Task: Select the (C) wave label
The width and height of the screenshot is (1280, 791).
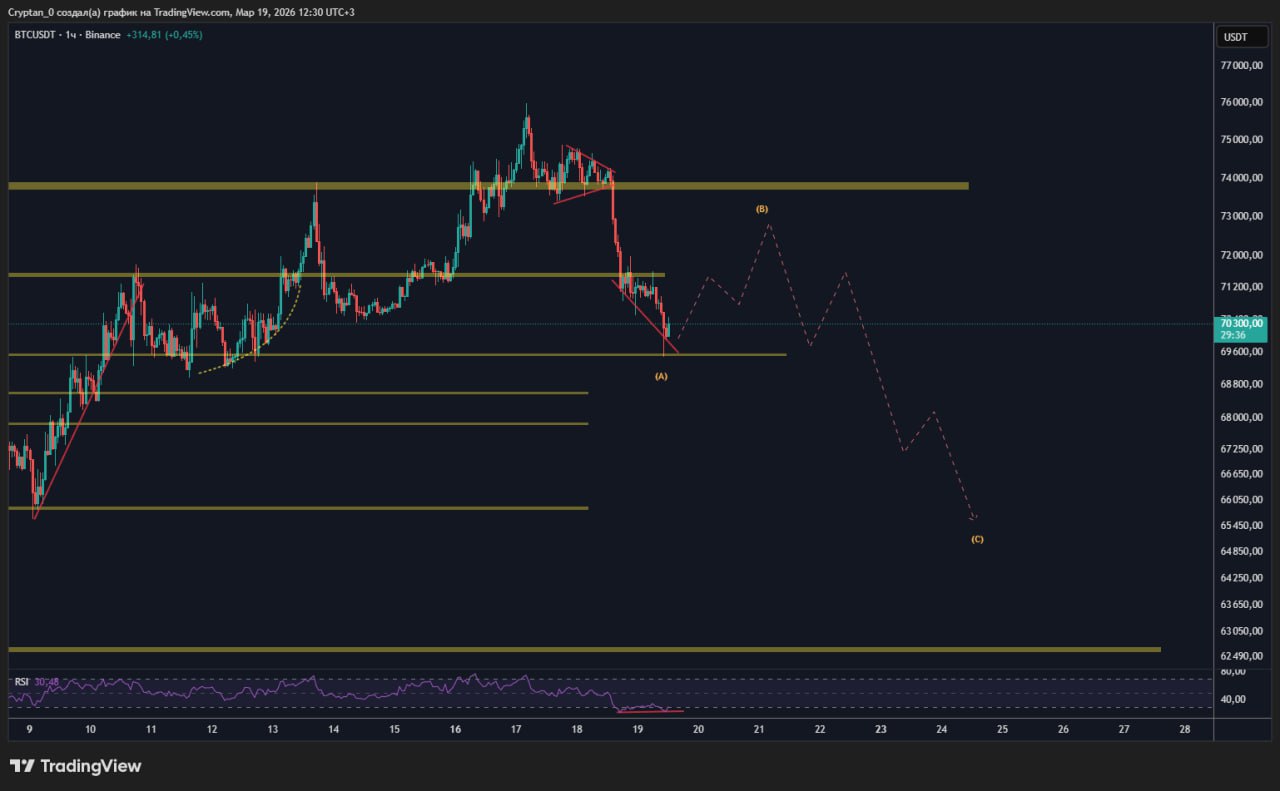Action: click(x=977, y=539)
